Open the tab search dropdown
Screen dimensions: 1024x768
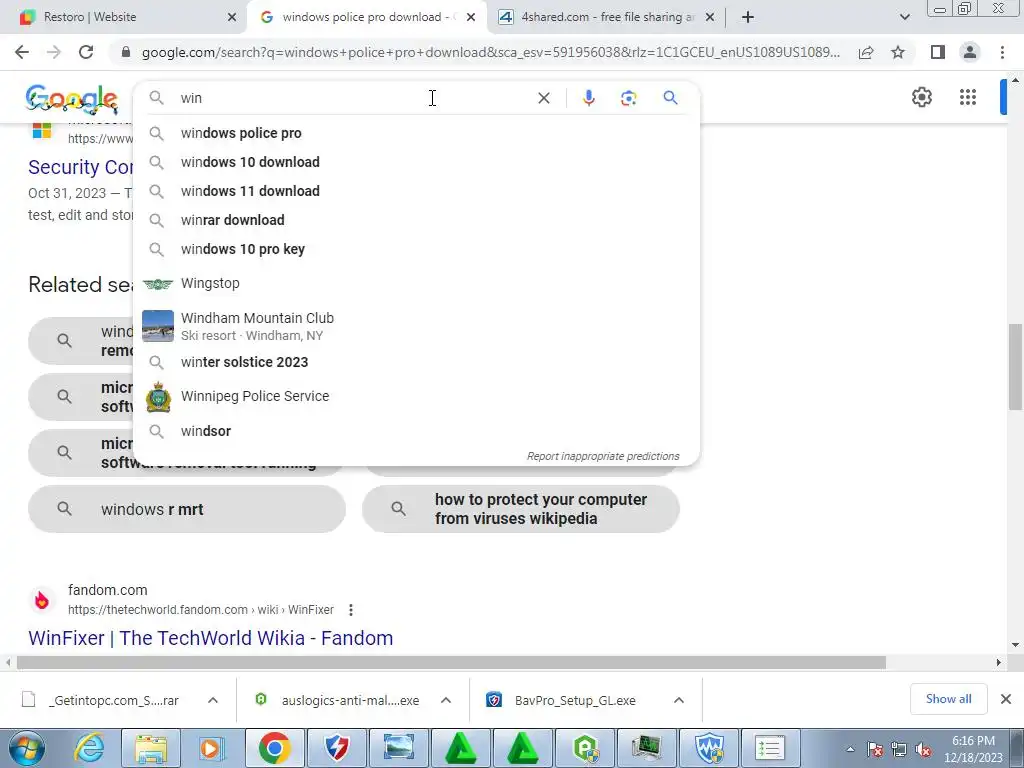(904, 17)
